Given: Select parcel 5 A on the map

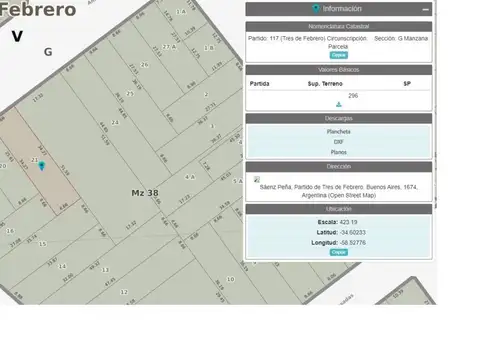Looking at the screenshot, I should 238,181.
